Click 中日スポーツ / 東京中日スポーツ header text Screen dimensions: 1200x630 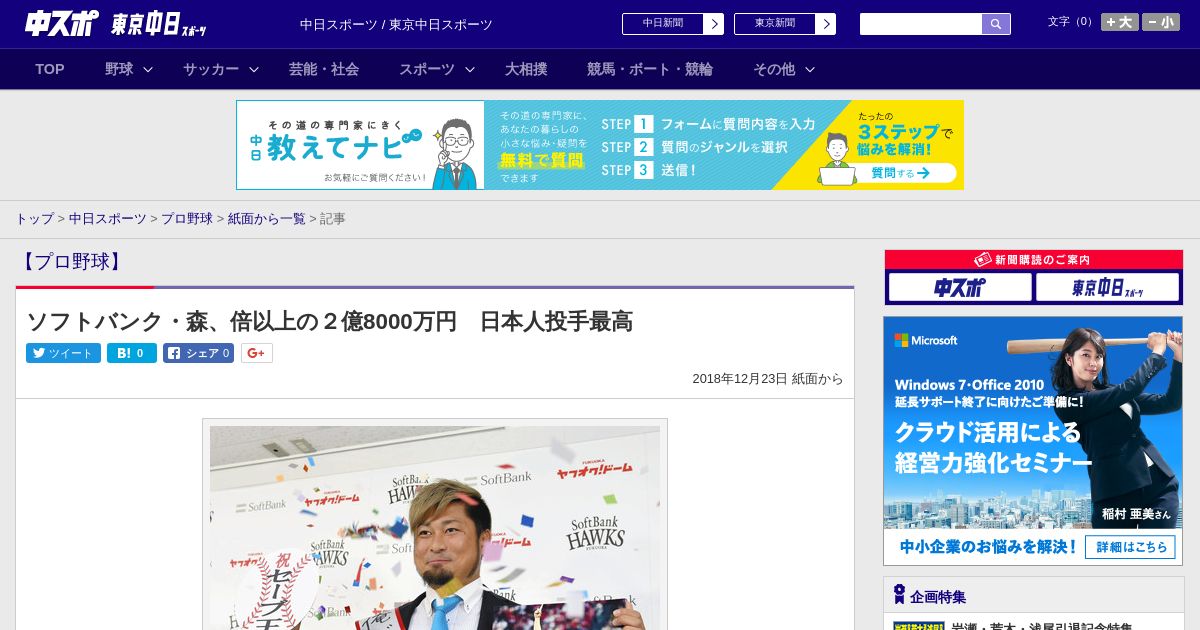point(396,25)
